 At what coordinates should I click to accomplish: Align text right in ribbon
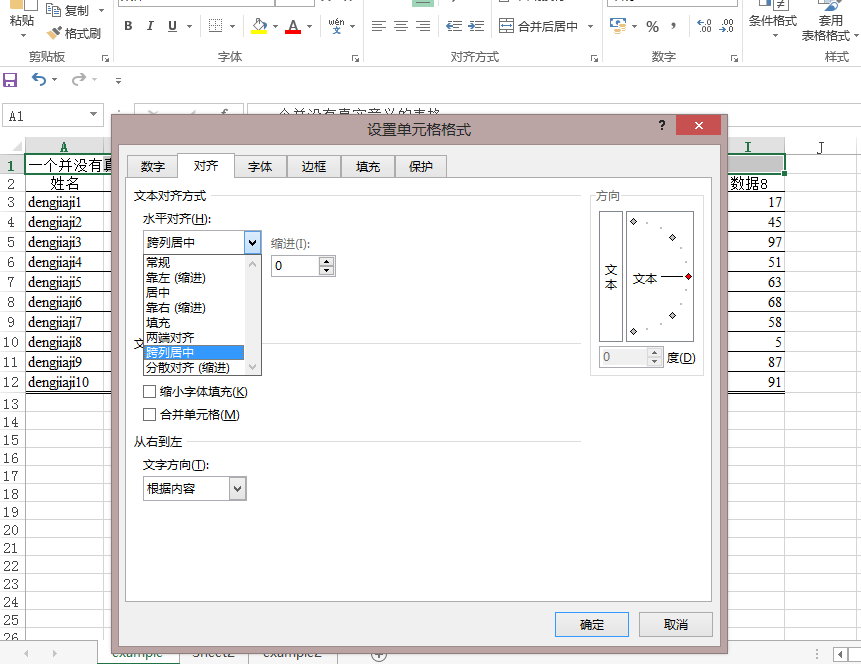pos(423,26)
